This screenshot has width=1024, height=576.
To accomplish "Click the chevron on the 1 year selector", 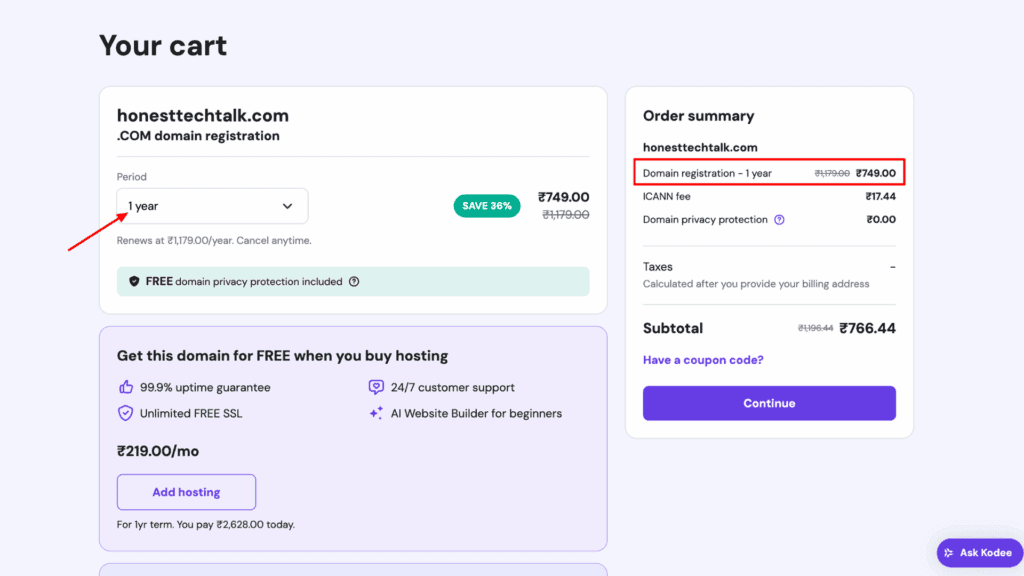I will coord(290,205).
